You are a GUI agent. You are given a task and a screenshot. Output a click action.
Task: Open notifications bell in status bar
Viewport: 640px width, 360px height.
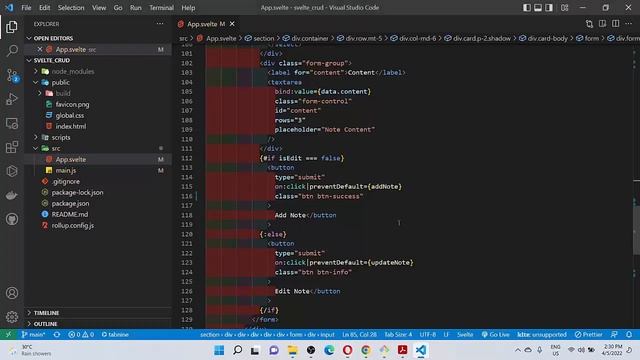click(x=629, y=334)
